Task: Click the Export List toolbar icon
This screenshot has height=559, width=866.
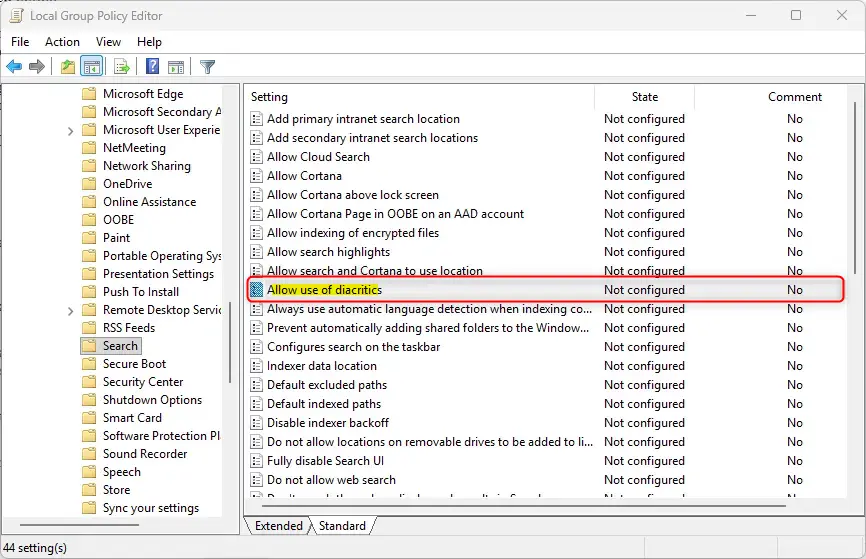Action: tap(122, 67)
